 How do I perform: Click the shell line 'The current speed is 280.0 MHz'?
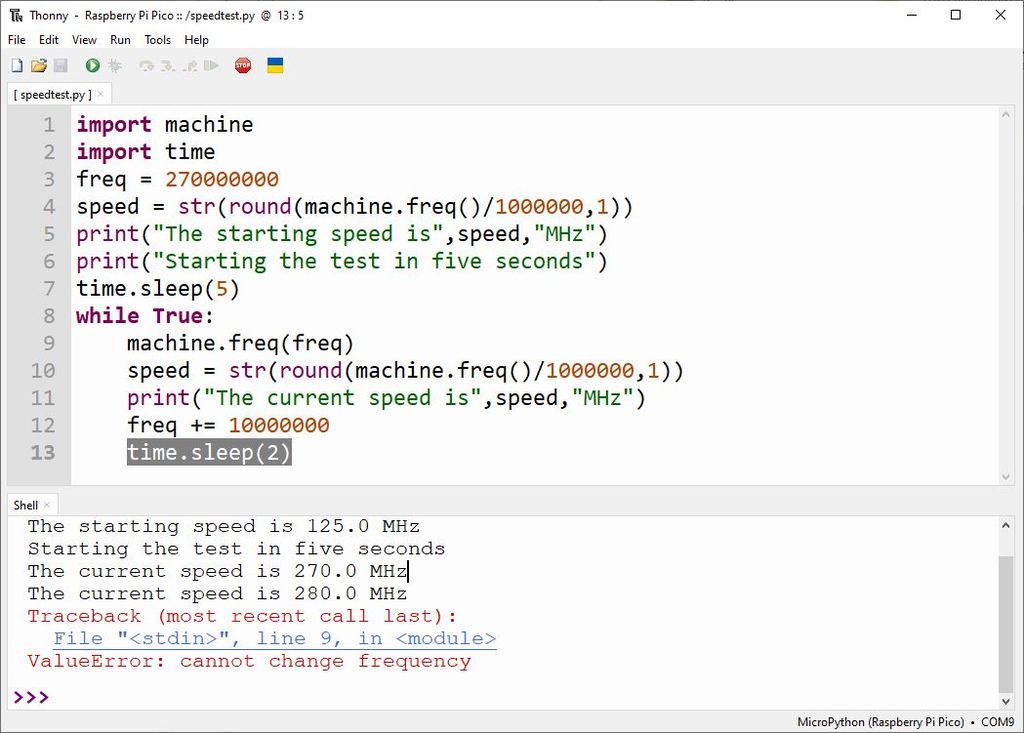click(x=217, y=594)
